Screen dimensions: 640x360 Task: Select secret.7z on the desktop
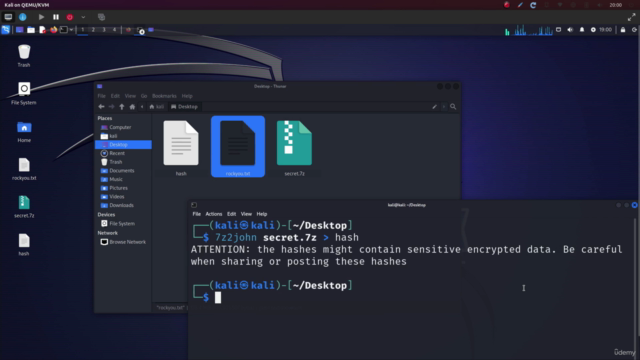click(24, 207)
